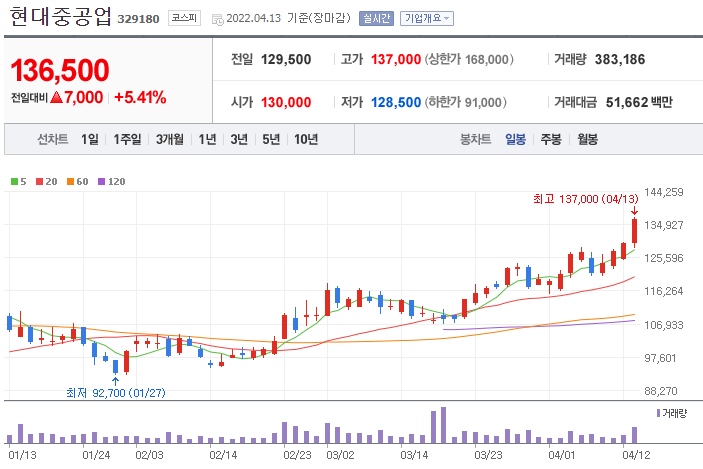Click the high price 137,000 value
Screen dimensions: 703x469
coord(396,60)
